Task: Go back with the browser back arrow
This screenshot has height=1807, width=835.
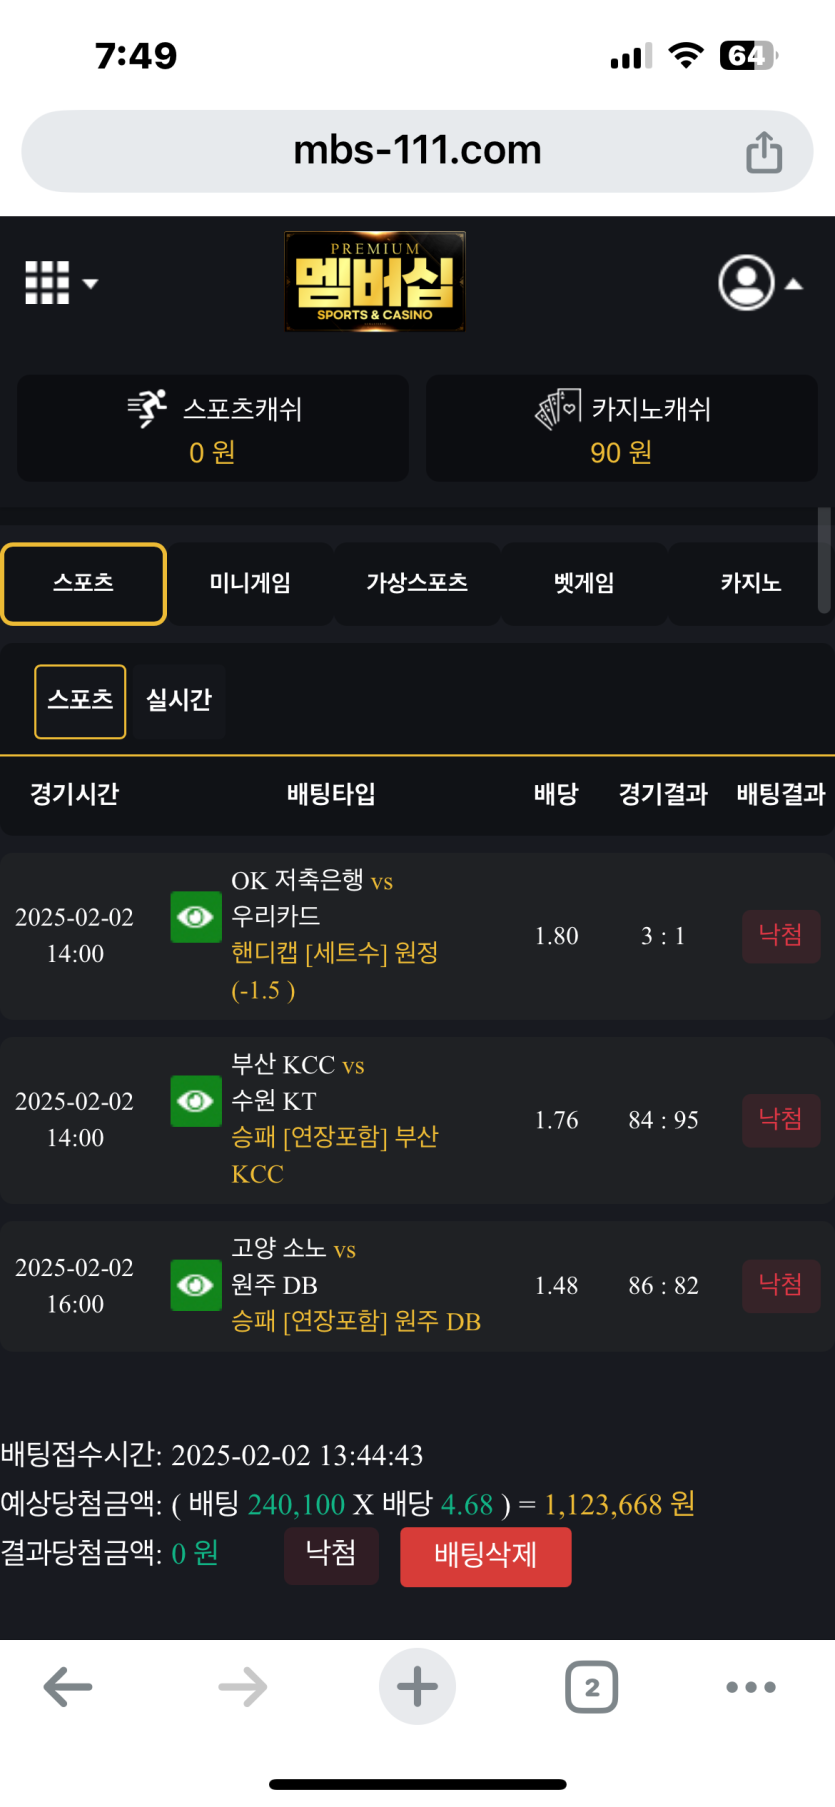Action: pyautogui.click(x=68, y=1687)
